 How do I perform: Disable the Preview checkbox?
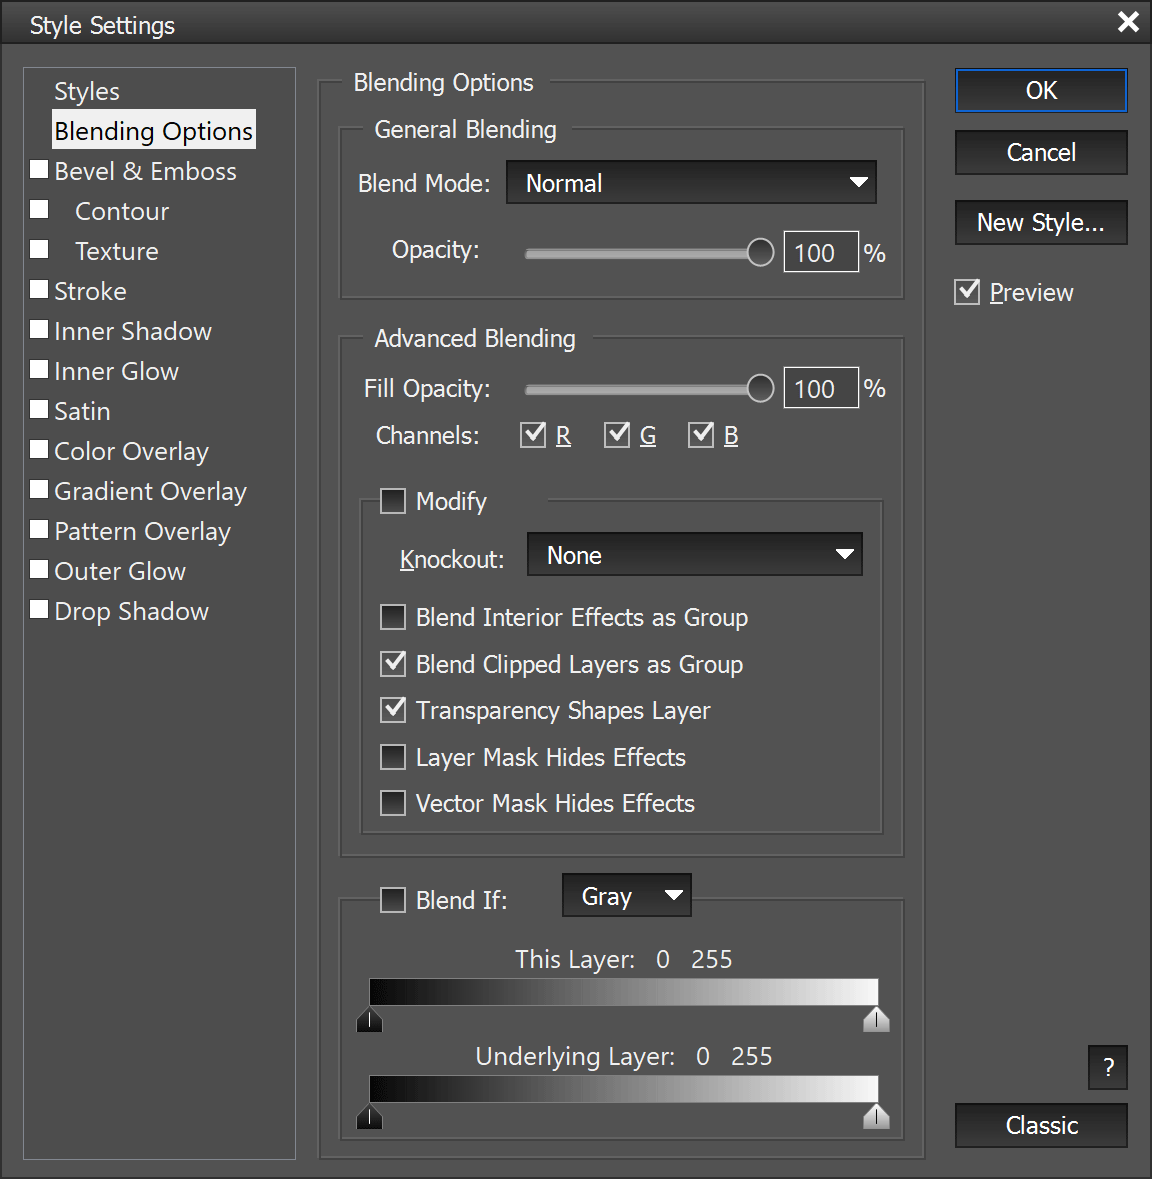pyautogui.click(x=967, y=292)
